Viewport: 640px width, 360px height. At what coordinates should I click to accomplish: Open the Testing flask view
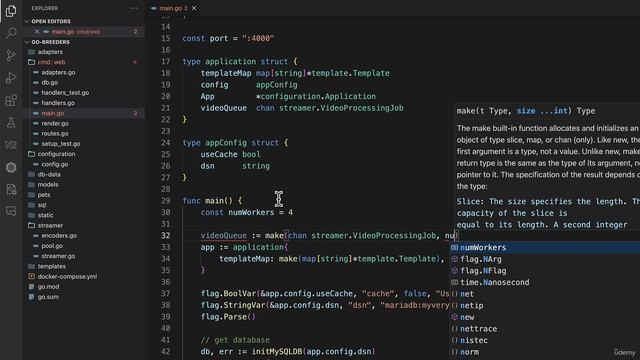(11, 122)
